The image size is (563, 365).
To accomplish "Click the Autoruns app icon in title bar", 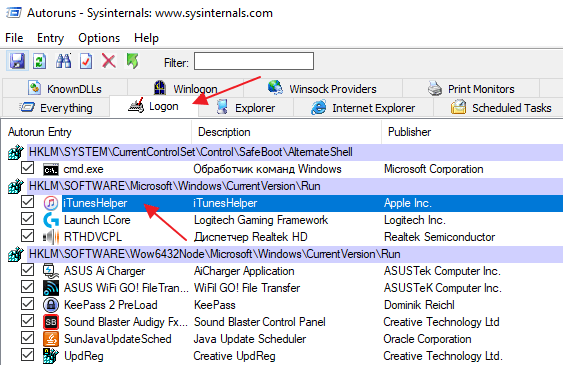I will (x=14, y=13).
